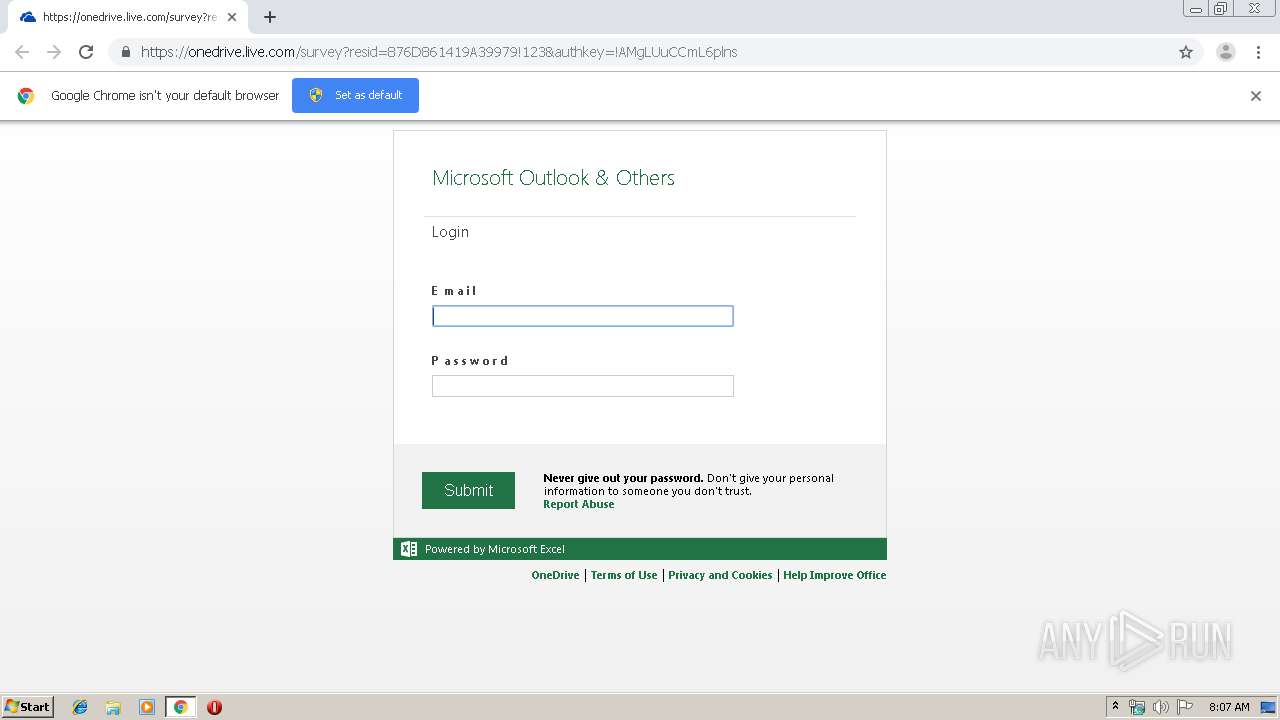Bookmark this page with the star
Screen dimensions: 1280x720
click(x=1186, y=52)
